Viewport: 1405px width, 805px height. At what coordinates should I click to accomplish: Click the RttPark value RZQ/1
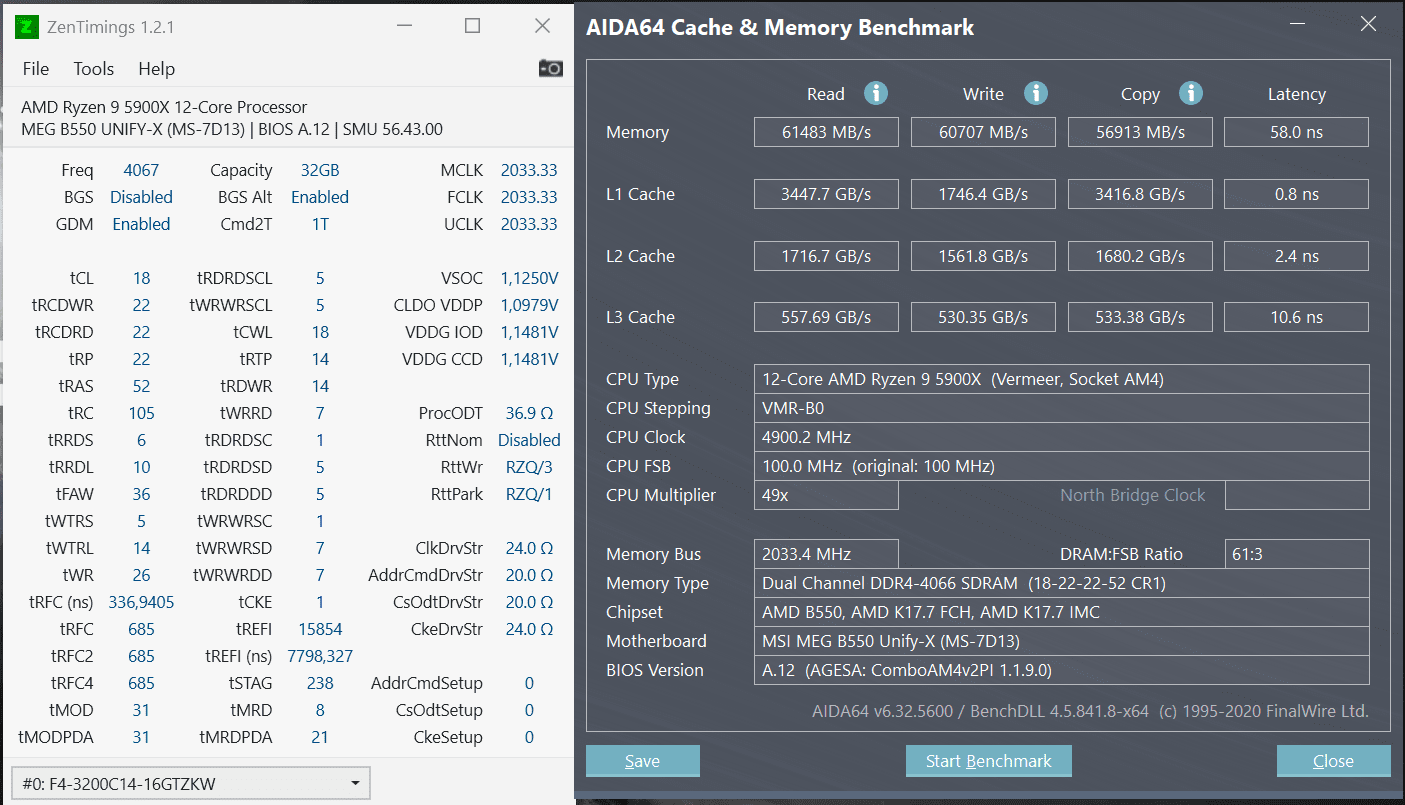[529, 494]
